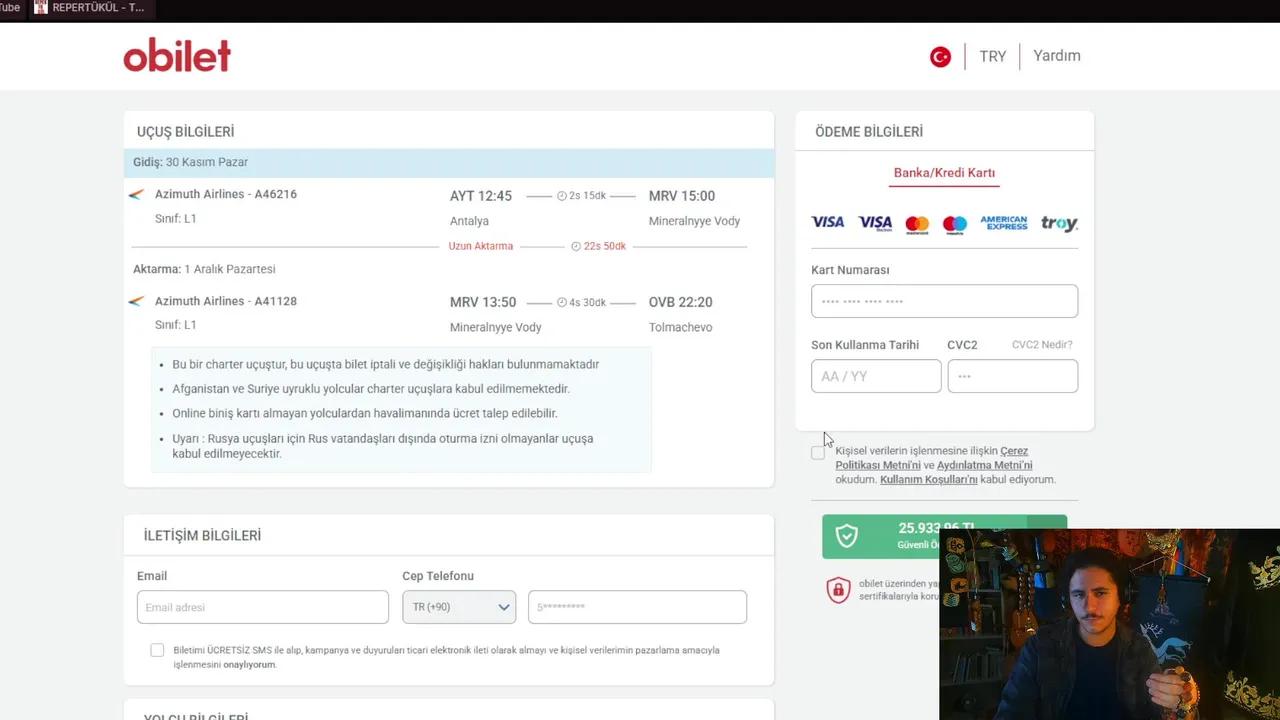Open the Yardım help link
Viewport: 1280px width, 720px height.
click(x=1057, y=56)
